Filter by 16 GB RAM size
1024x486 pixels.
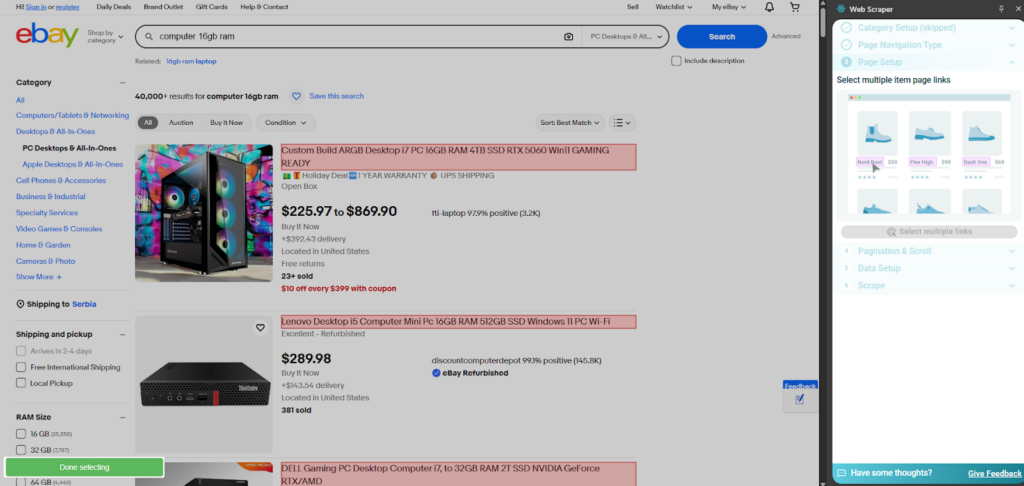tap(21, 434)
